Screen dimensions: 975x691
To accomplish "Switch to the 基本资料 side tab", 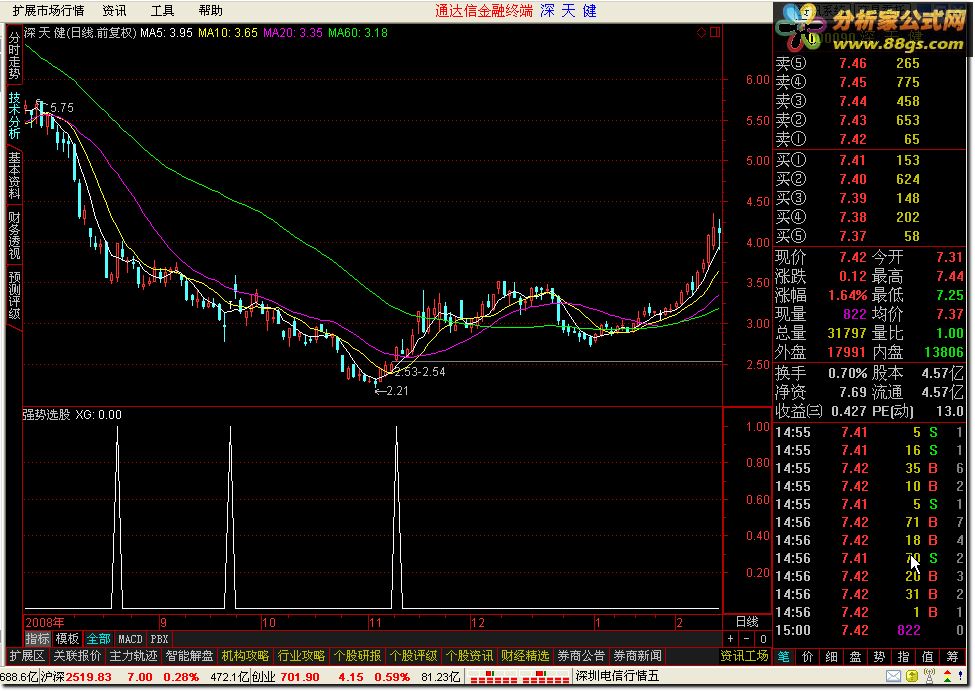I will pos(14,175).
